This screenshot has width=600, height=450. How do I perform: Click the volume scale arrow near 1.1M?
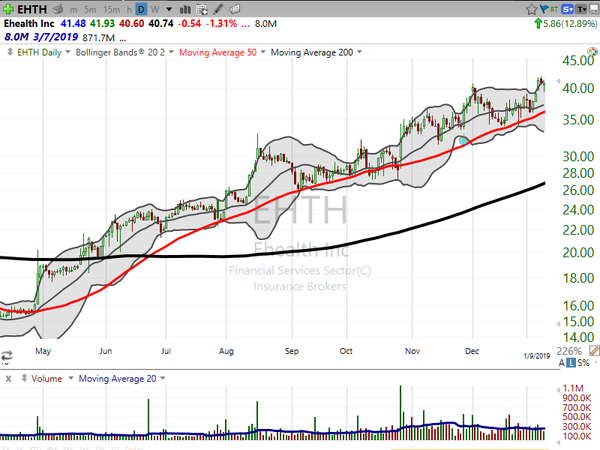coord(558,390)
